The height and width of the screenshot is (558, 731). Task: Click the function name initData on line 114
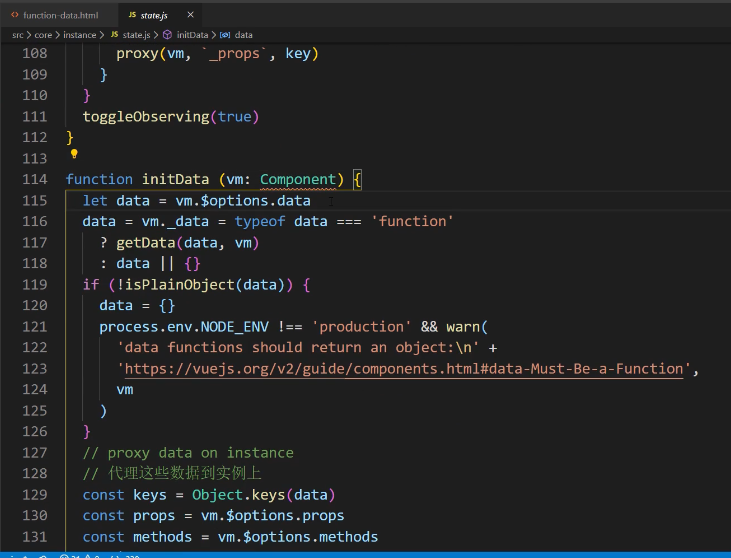coord(175,179)
